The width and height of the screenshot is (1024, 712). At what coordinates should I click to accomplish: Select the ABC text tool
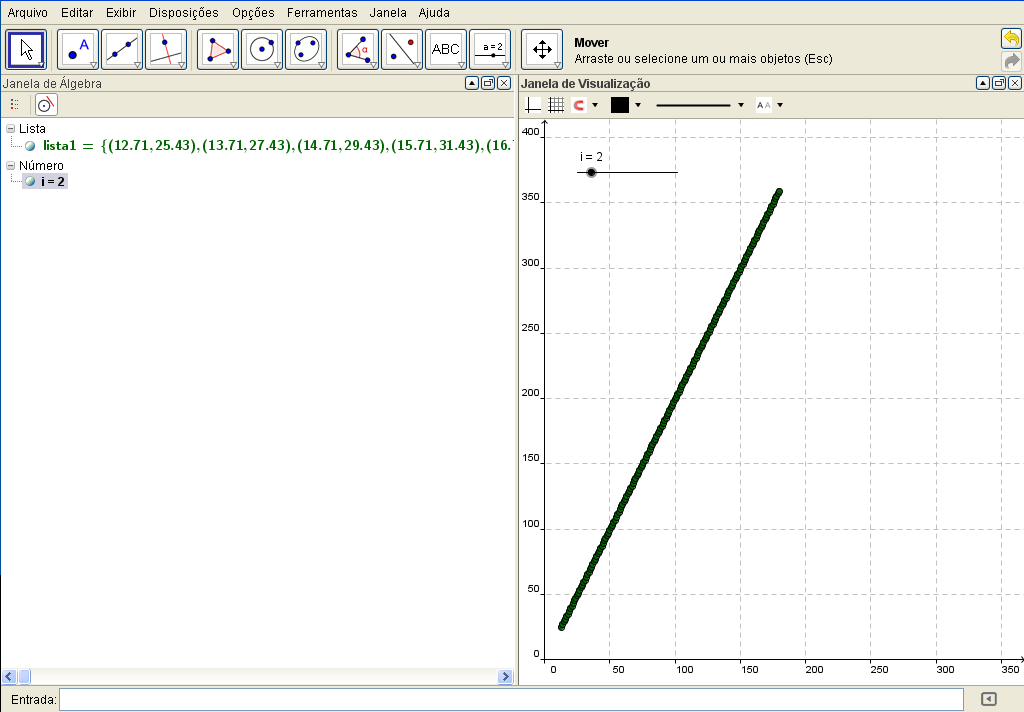point(446,49)
